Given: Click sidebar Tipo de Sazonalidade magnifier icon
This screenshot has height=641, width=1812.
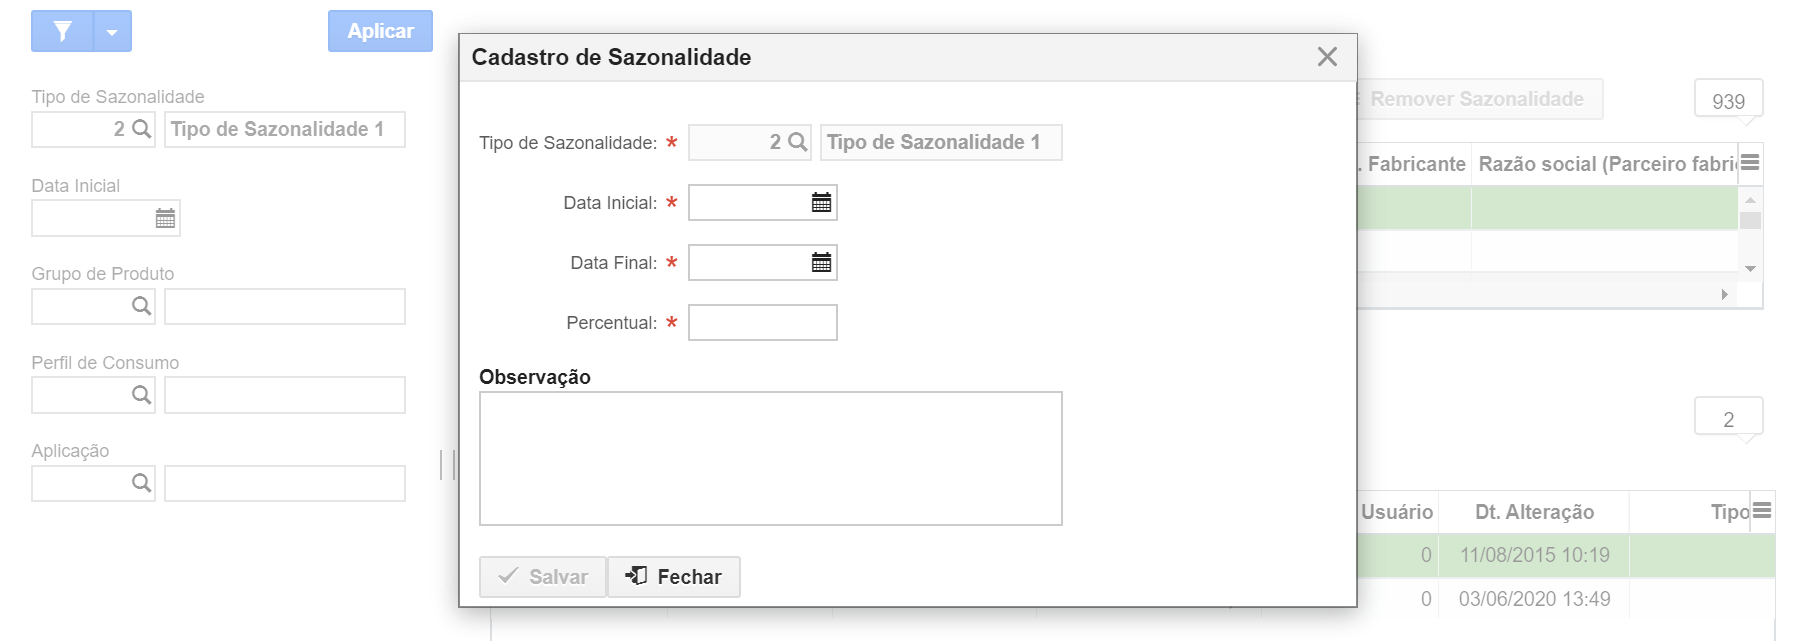Looking at the screenshot, I should 142,129.
